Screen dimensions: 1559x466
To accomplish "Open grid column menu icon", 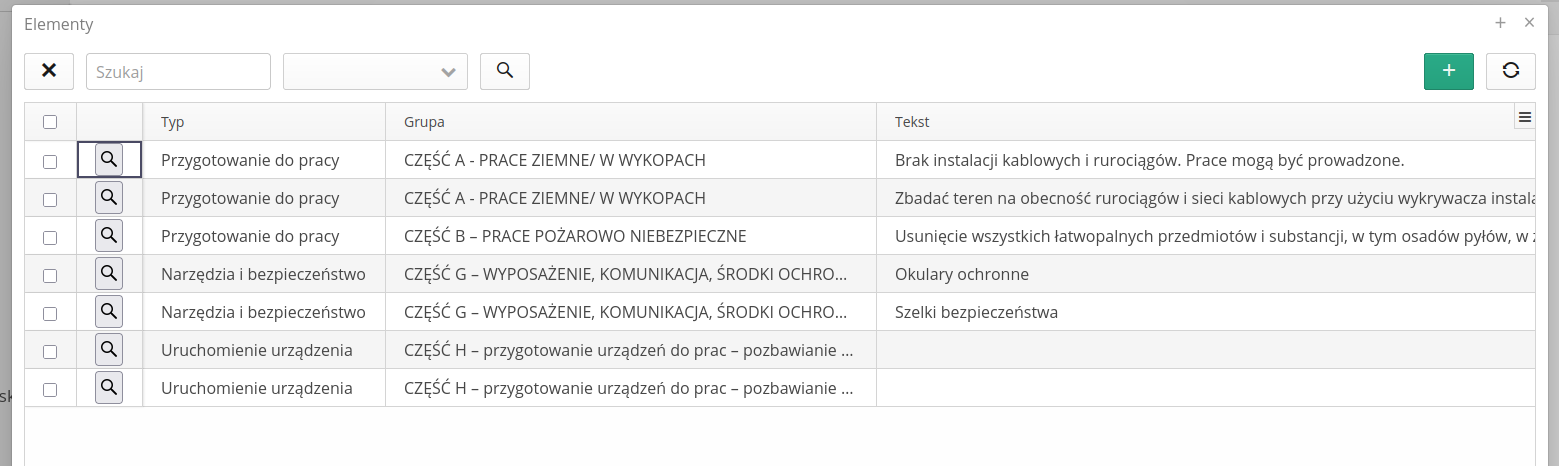I will tap(1525, 117).
